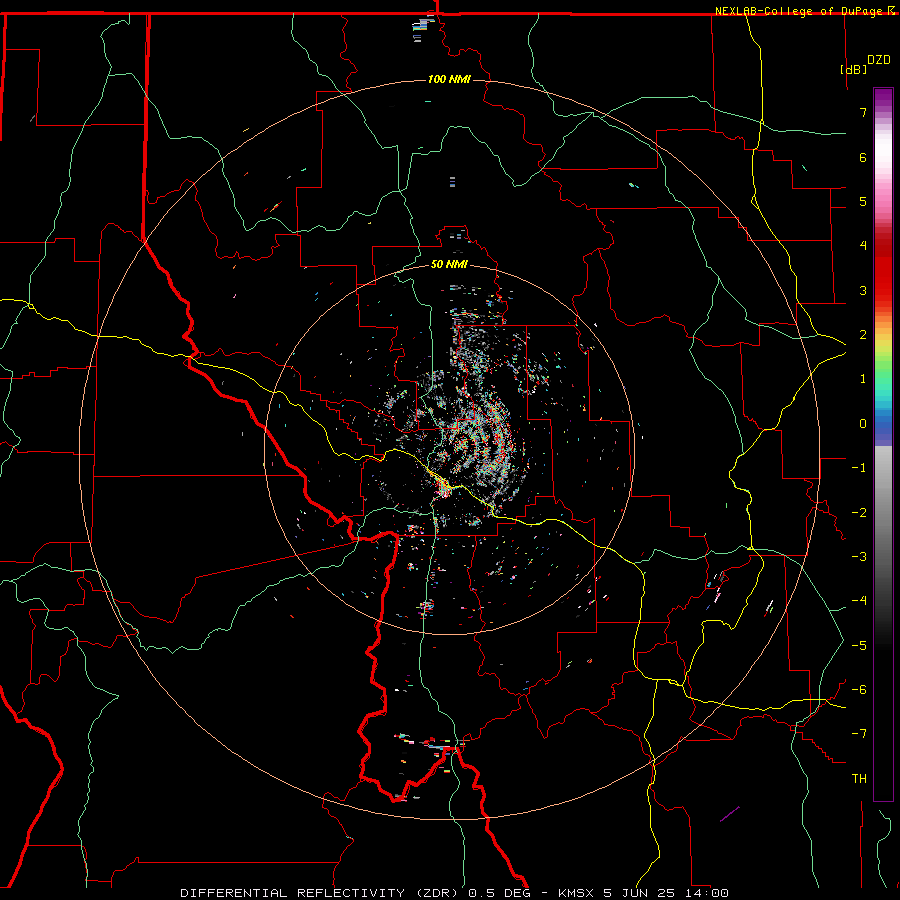The image size is (900, 900).
Task: Click the "[dB]" units label
Action: tap(854, 69)
